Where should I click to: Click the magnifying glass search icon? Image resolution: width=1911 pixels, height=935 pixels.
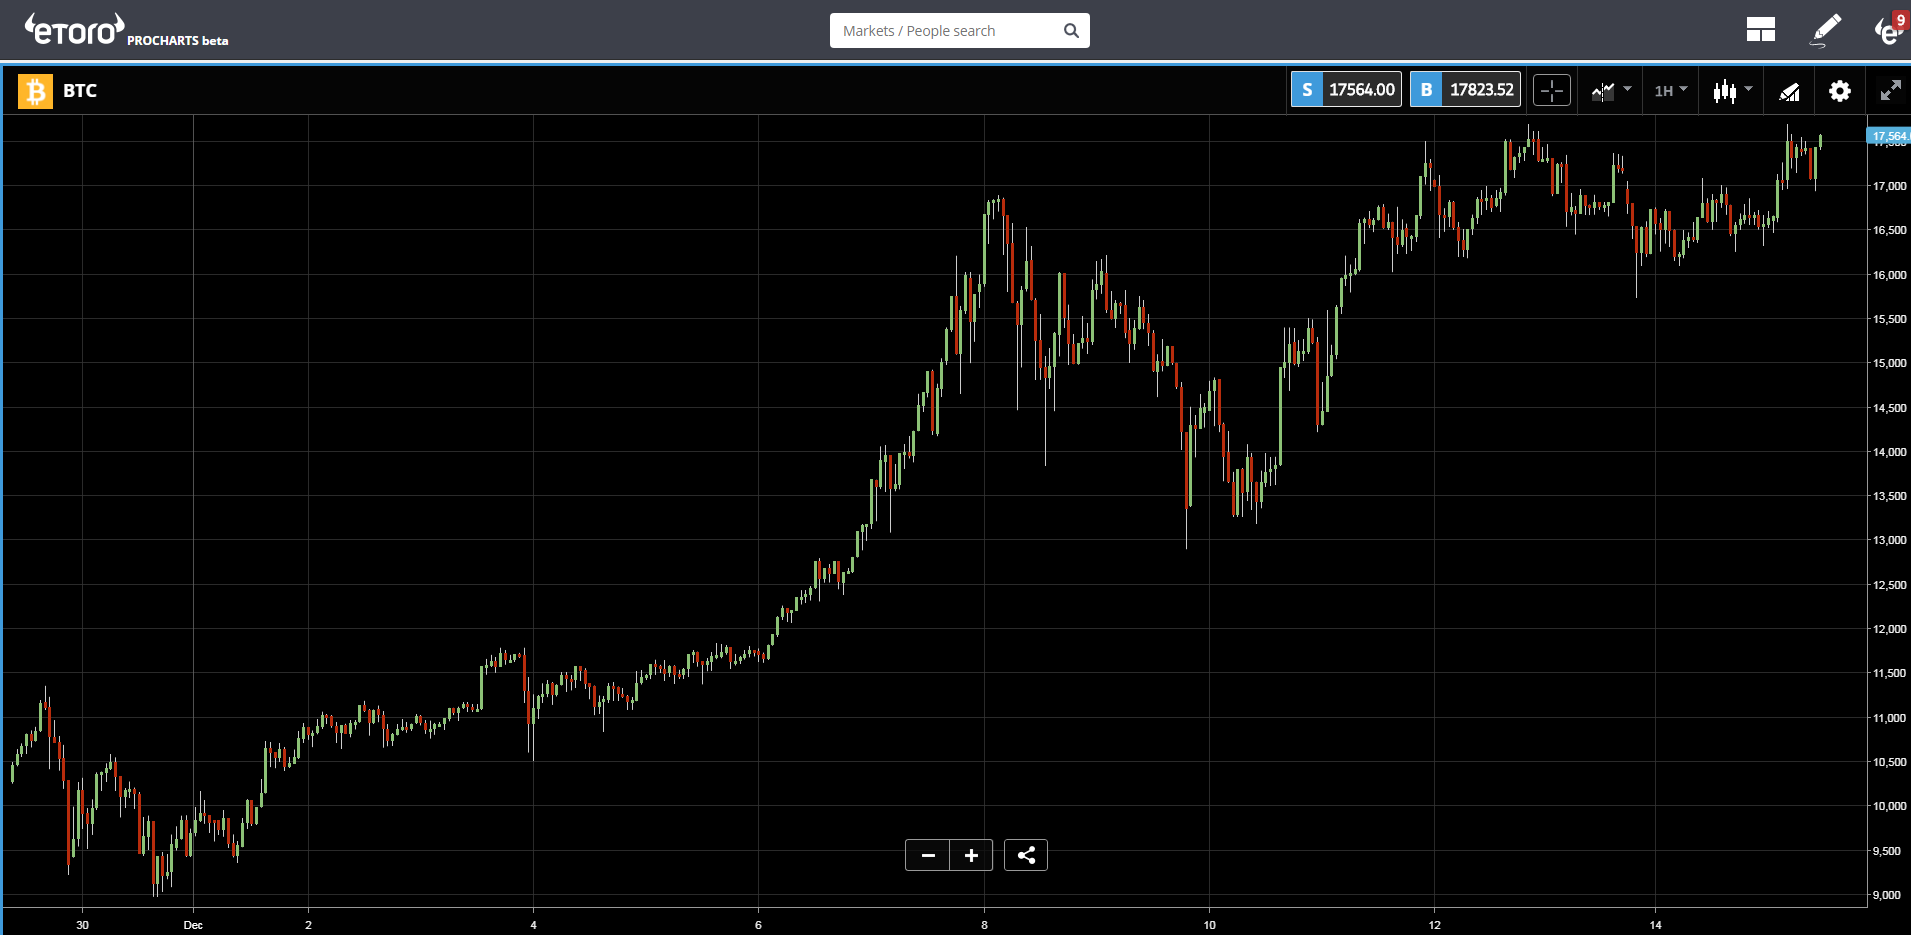[x=1071, y=30]
